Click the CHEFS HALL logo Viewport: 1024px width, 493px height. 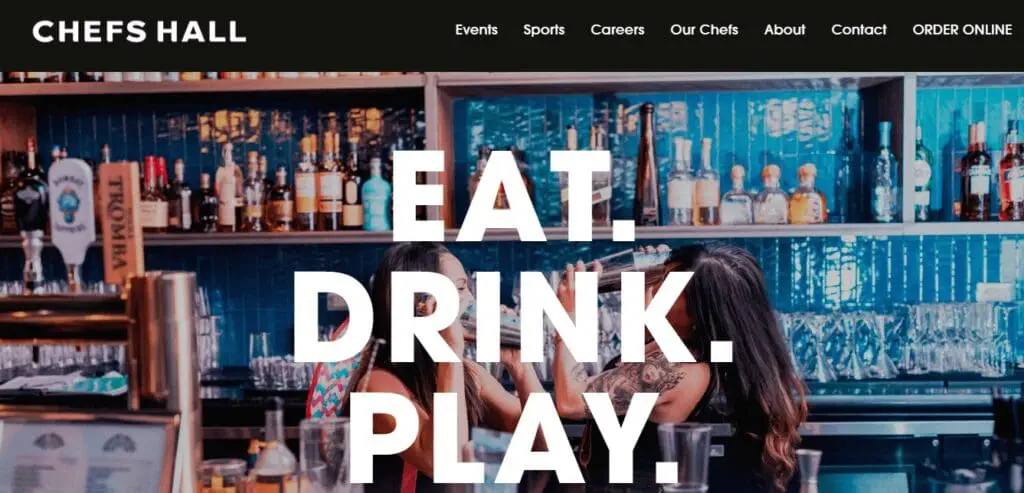pos(139,31)
